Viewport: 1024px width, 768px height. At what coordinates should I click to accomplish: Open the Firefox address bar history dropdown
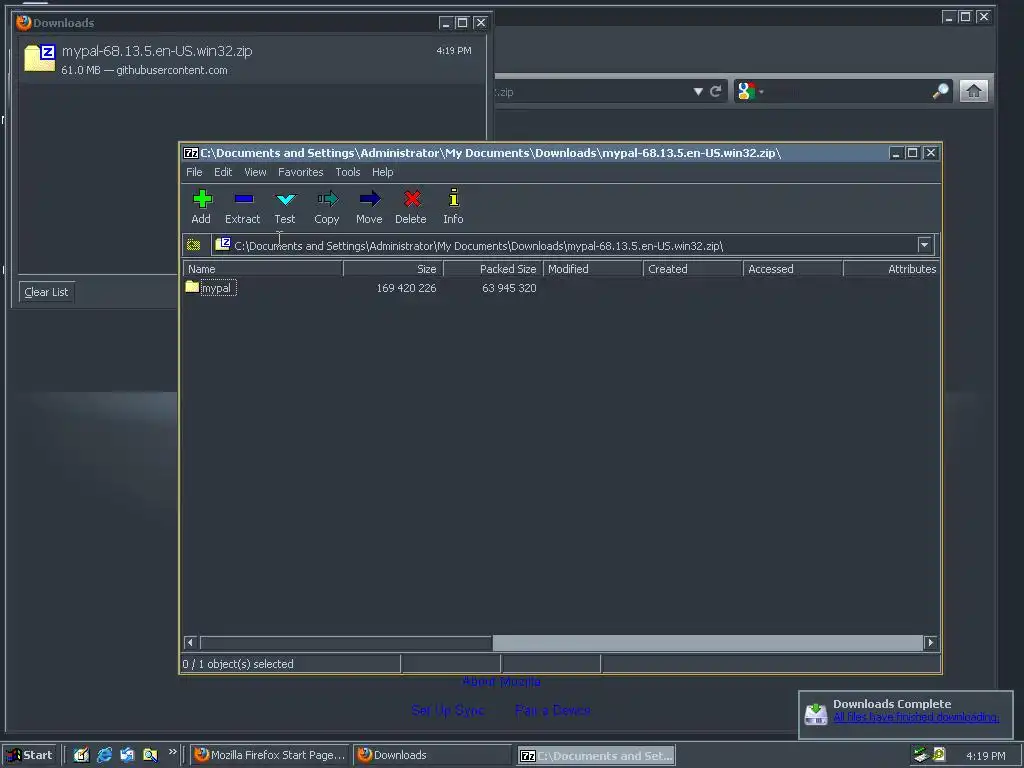(x=698, y=91)
